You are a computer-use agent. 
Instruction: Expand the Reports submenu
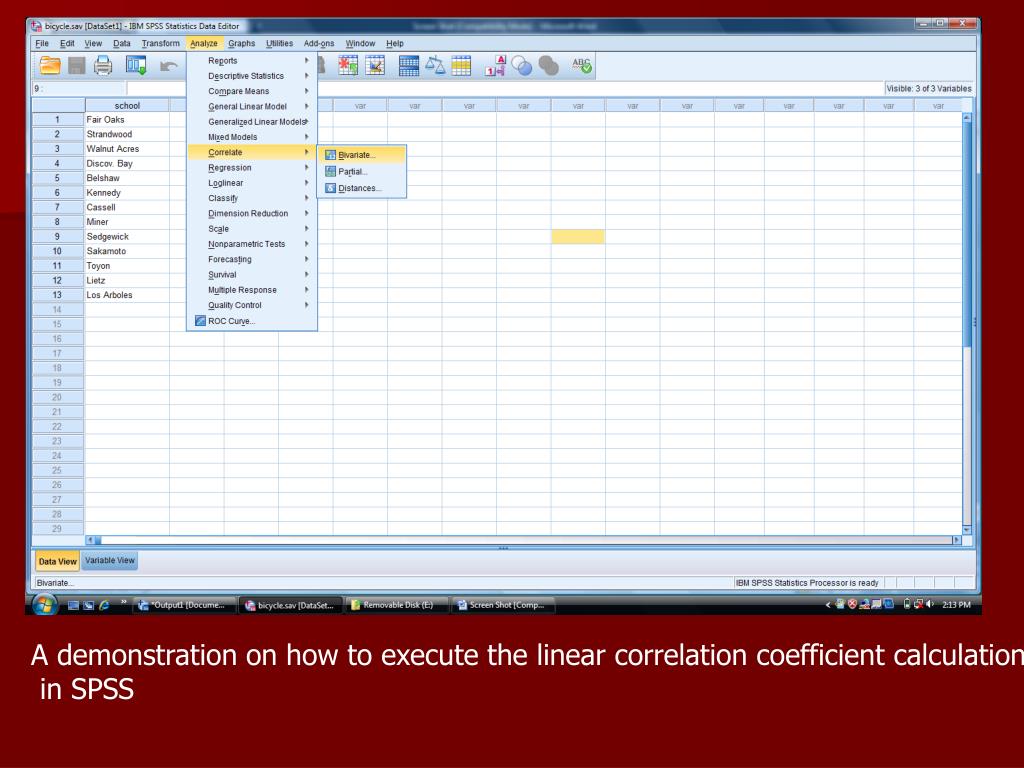click(x=251, y=61)
